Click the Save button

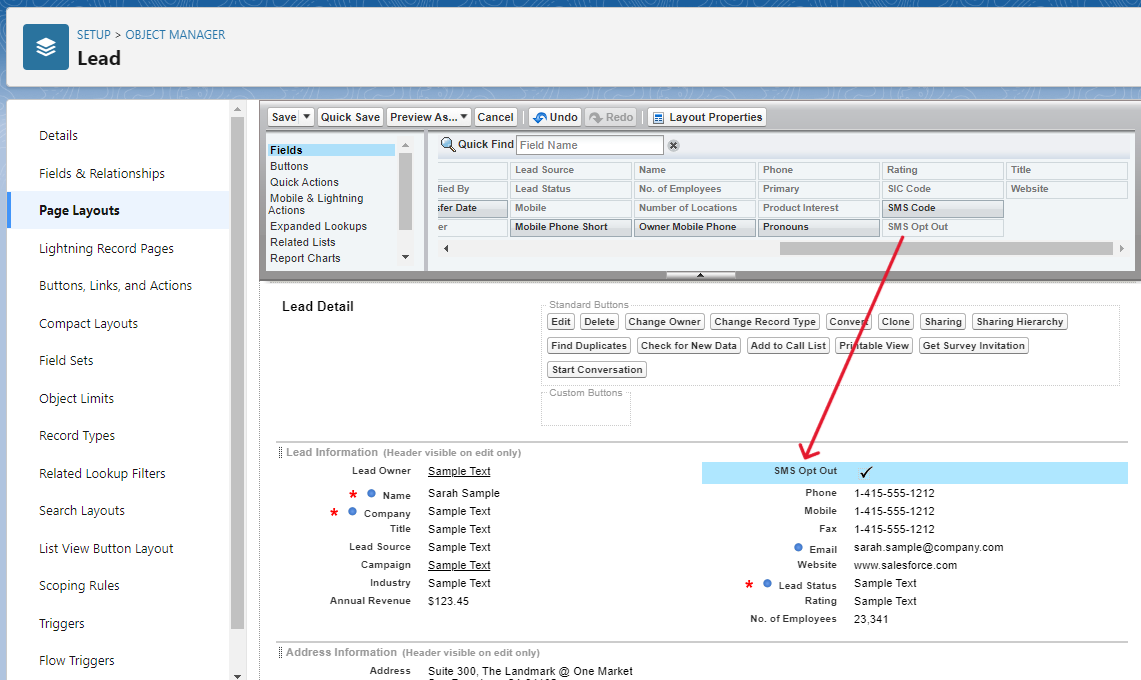click(284, 117)
